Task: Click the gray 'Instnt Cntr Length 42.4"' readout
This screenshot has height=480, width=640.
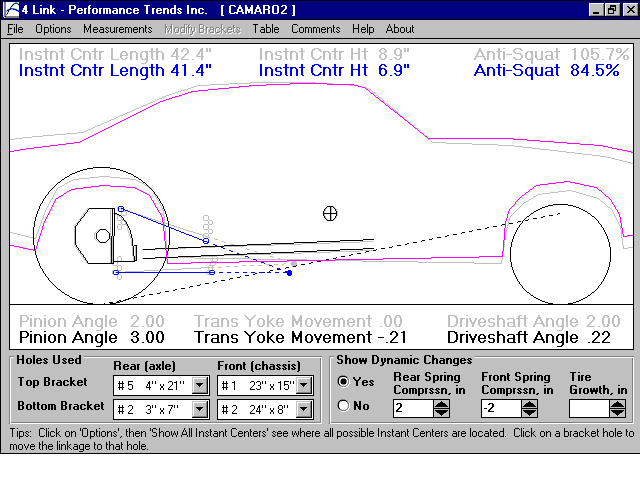Action: coord(116,54)
